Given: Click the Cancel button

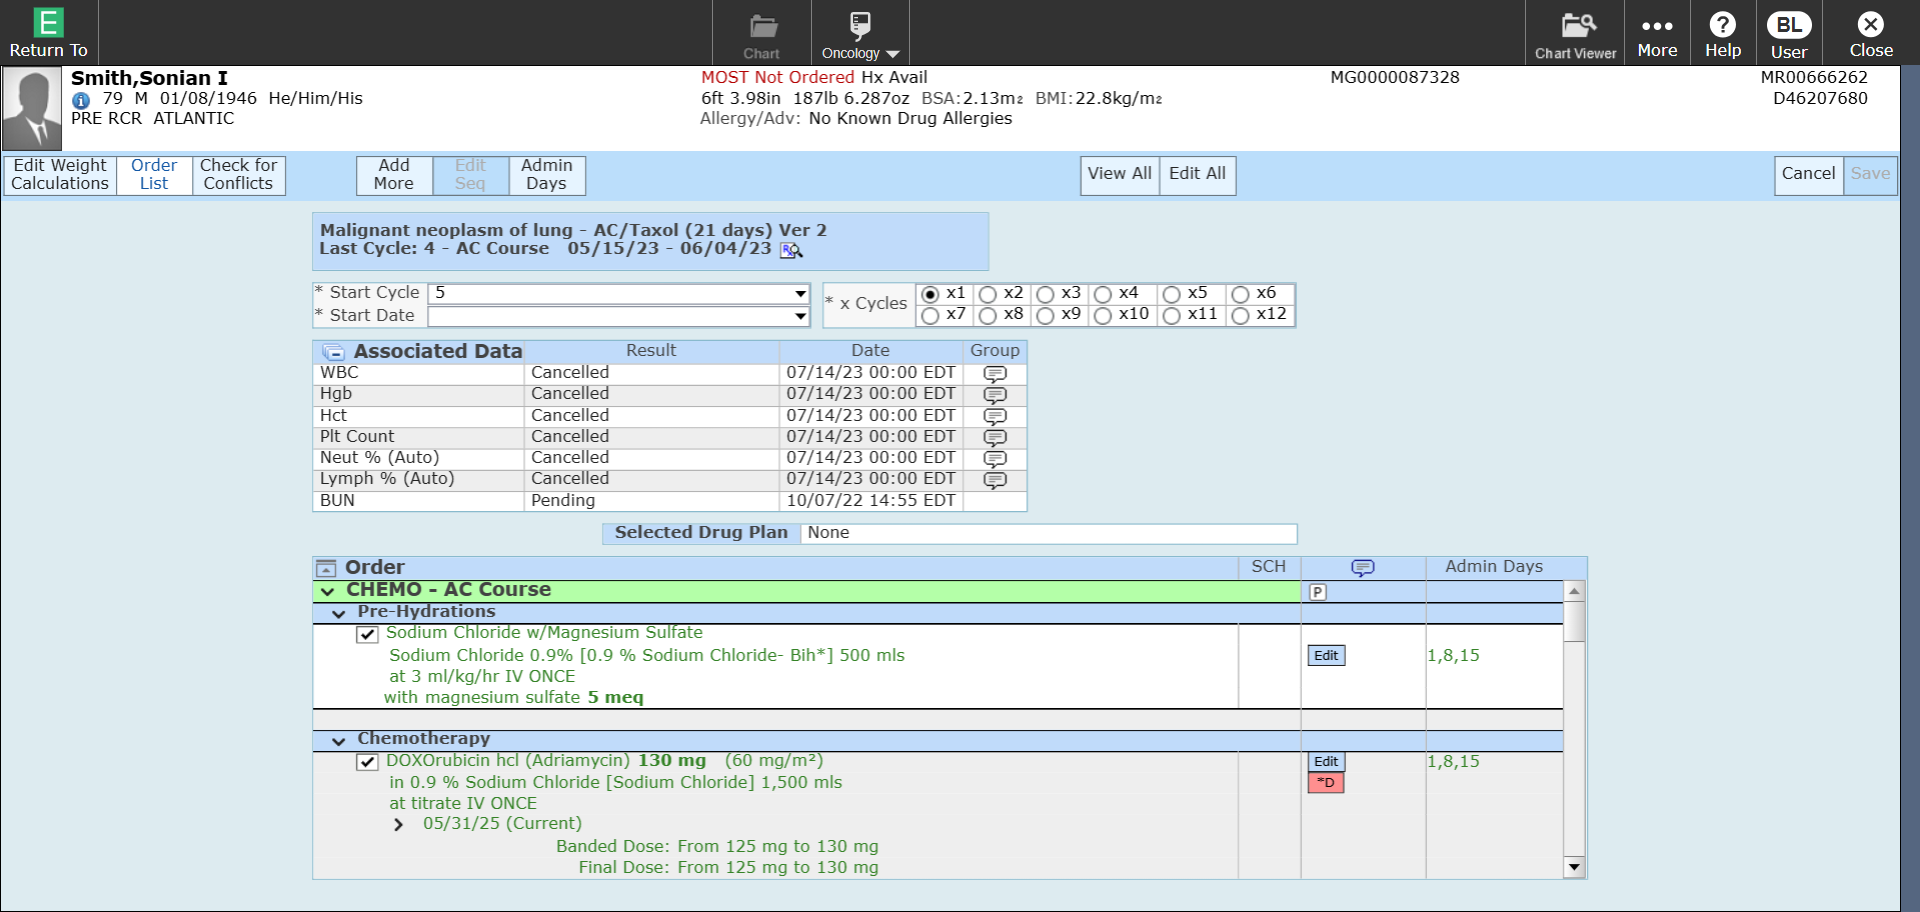Looking at the screenshot, I should tap(1809, 175).
